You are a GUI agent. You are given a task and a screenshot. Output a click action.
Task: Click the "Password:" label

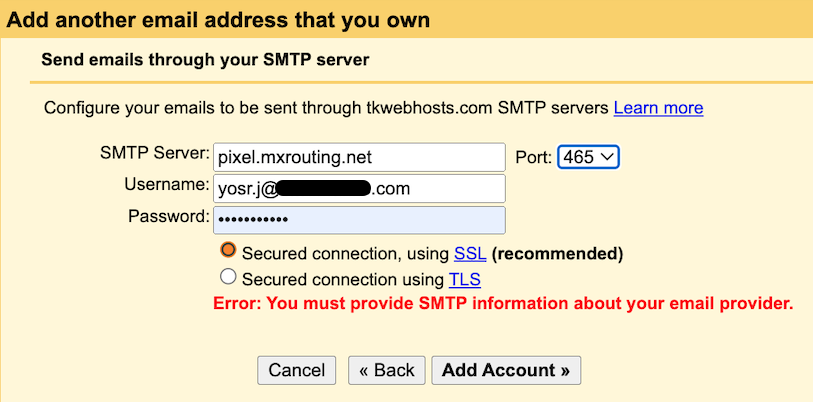pyautogui.click(x=168, y=216)
